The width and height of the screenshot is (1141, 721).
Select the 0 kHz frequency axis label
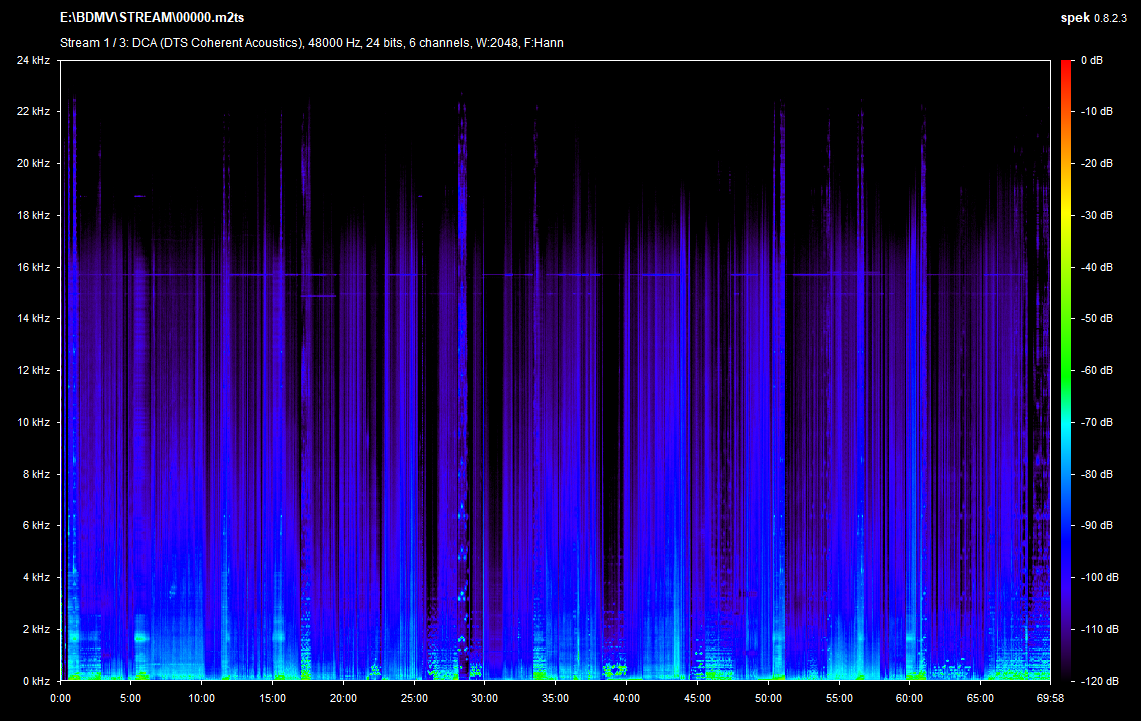(35, 681)
